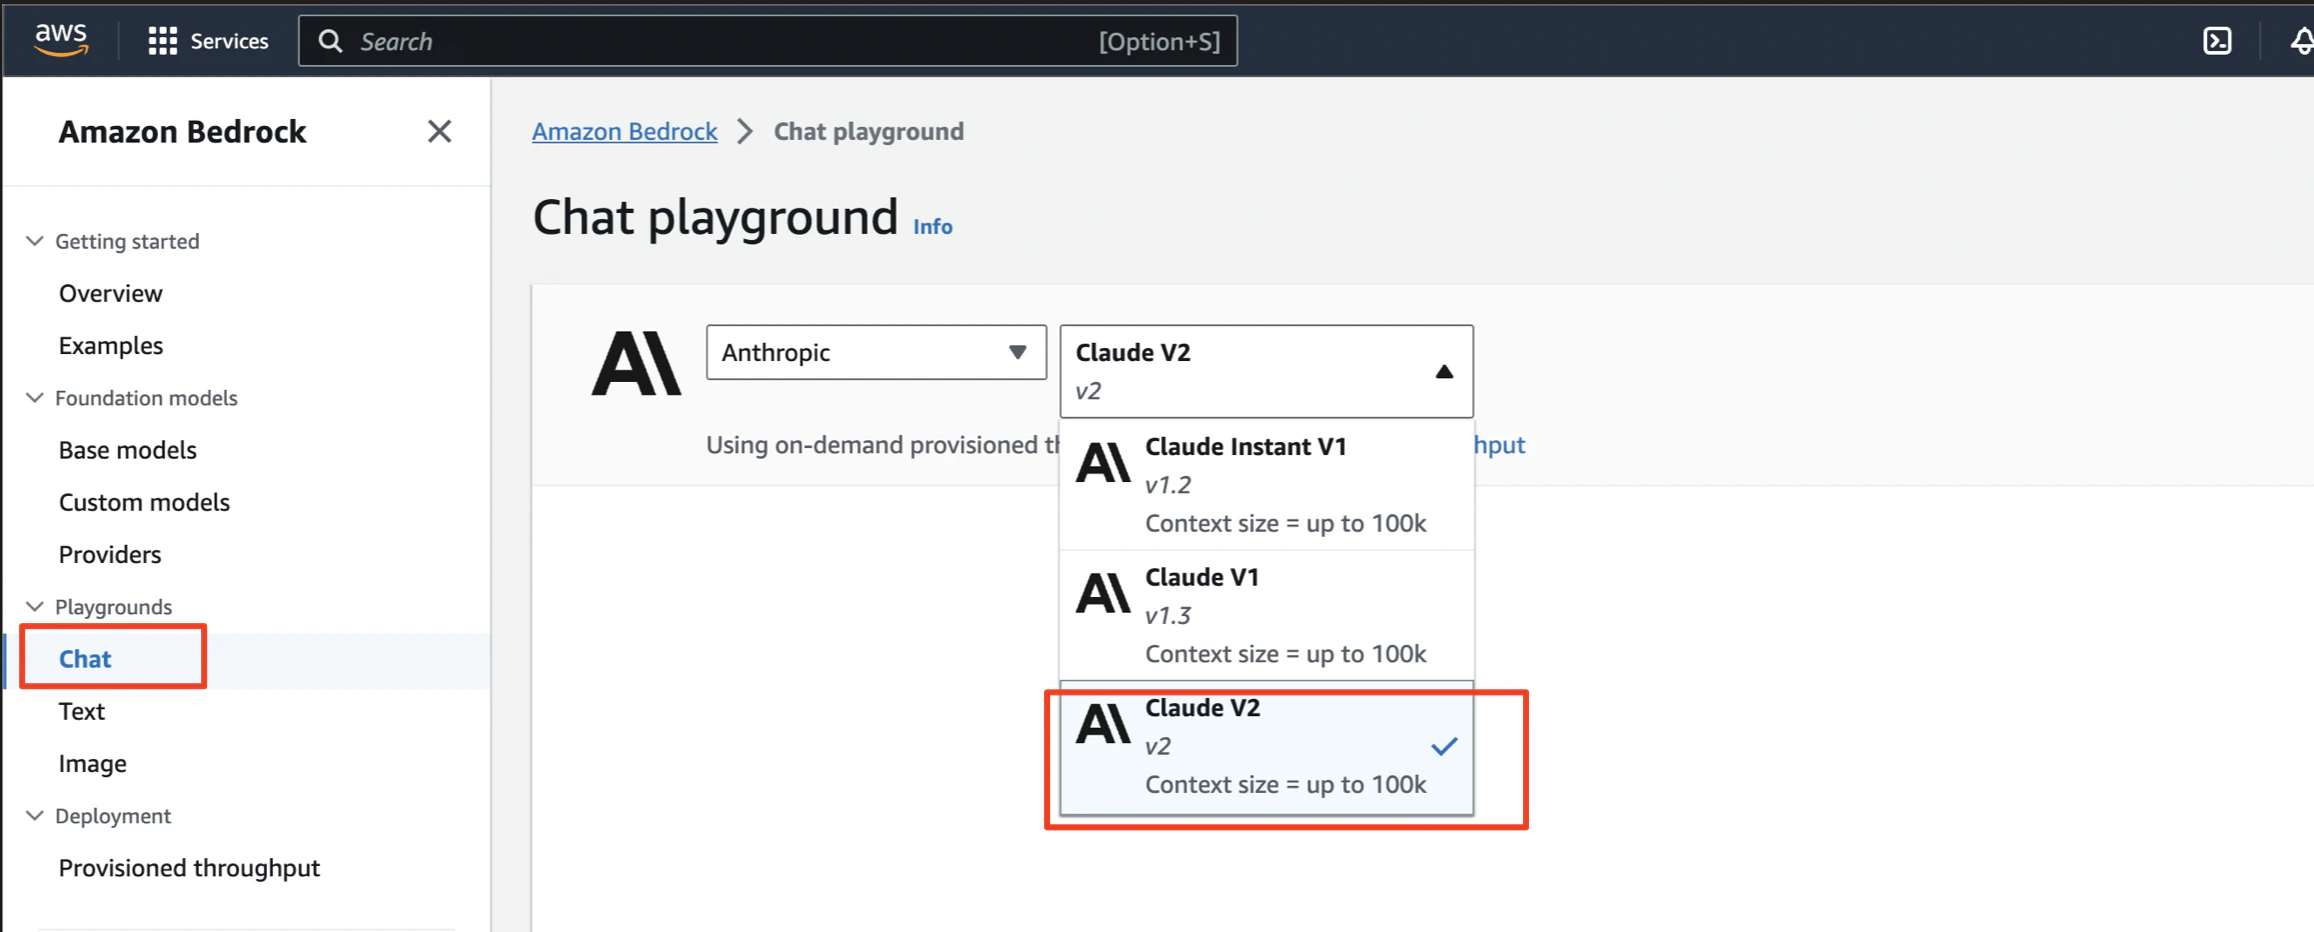Collapse the Foundation models section
Viewport: 2314px width, 932px height.
pyautogui.click(x=35, y=398)
